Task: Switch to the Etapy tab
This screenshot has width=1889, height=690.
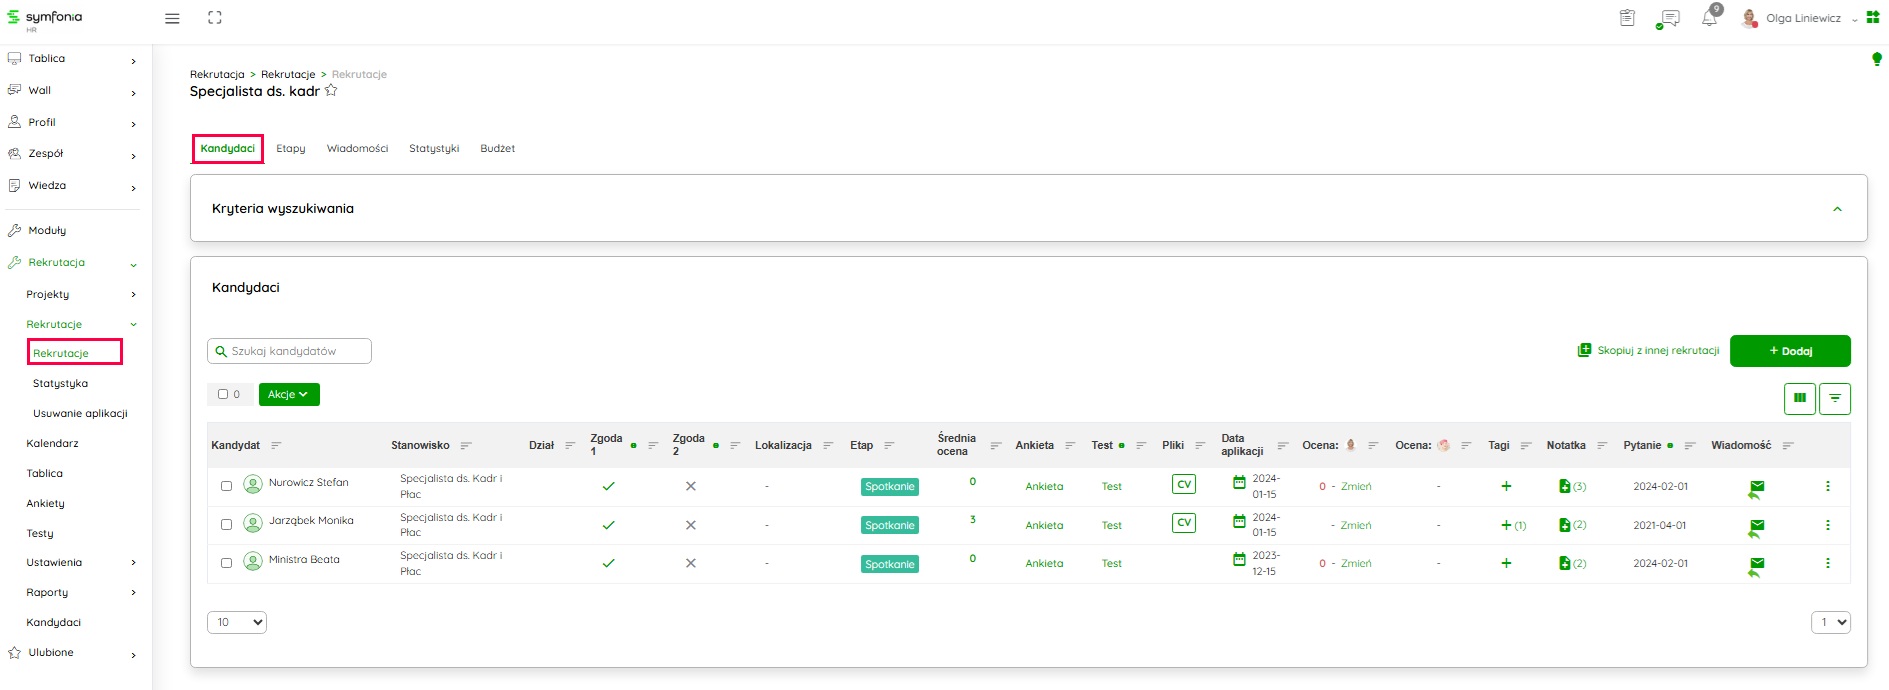Action: point(291,148)
